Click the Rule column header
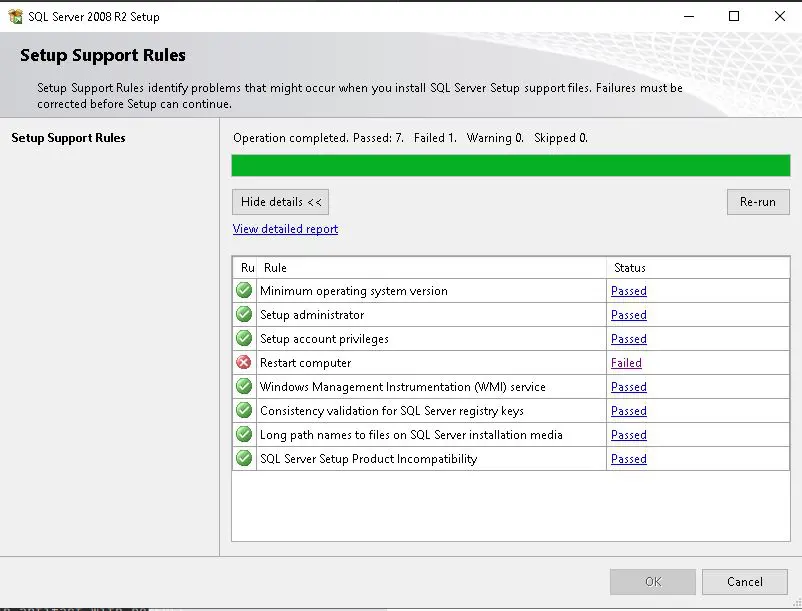The image size is (802, 611). [x=432, y=268]
